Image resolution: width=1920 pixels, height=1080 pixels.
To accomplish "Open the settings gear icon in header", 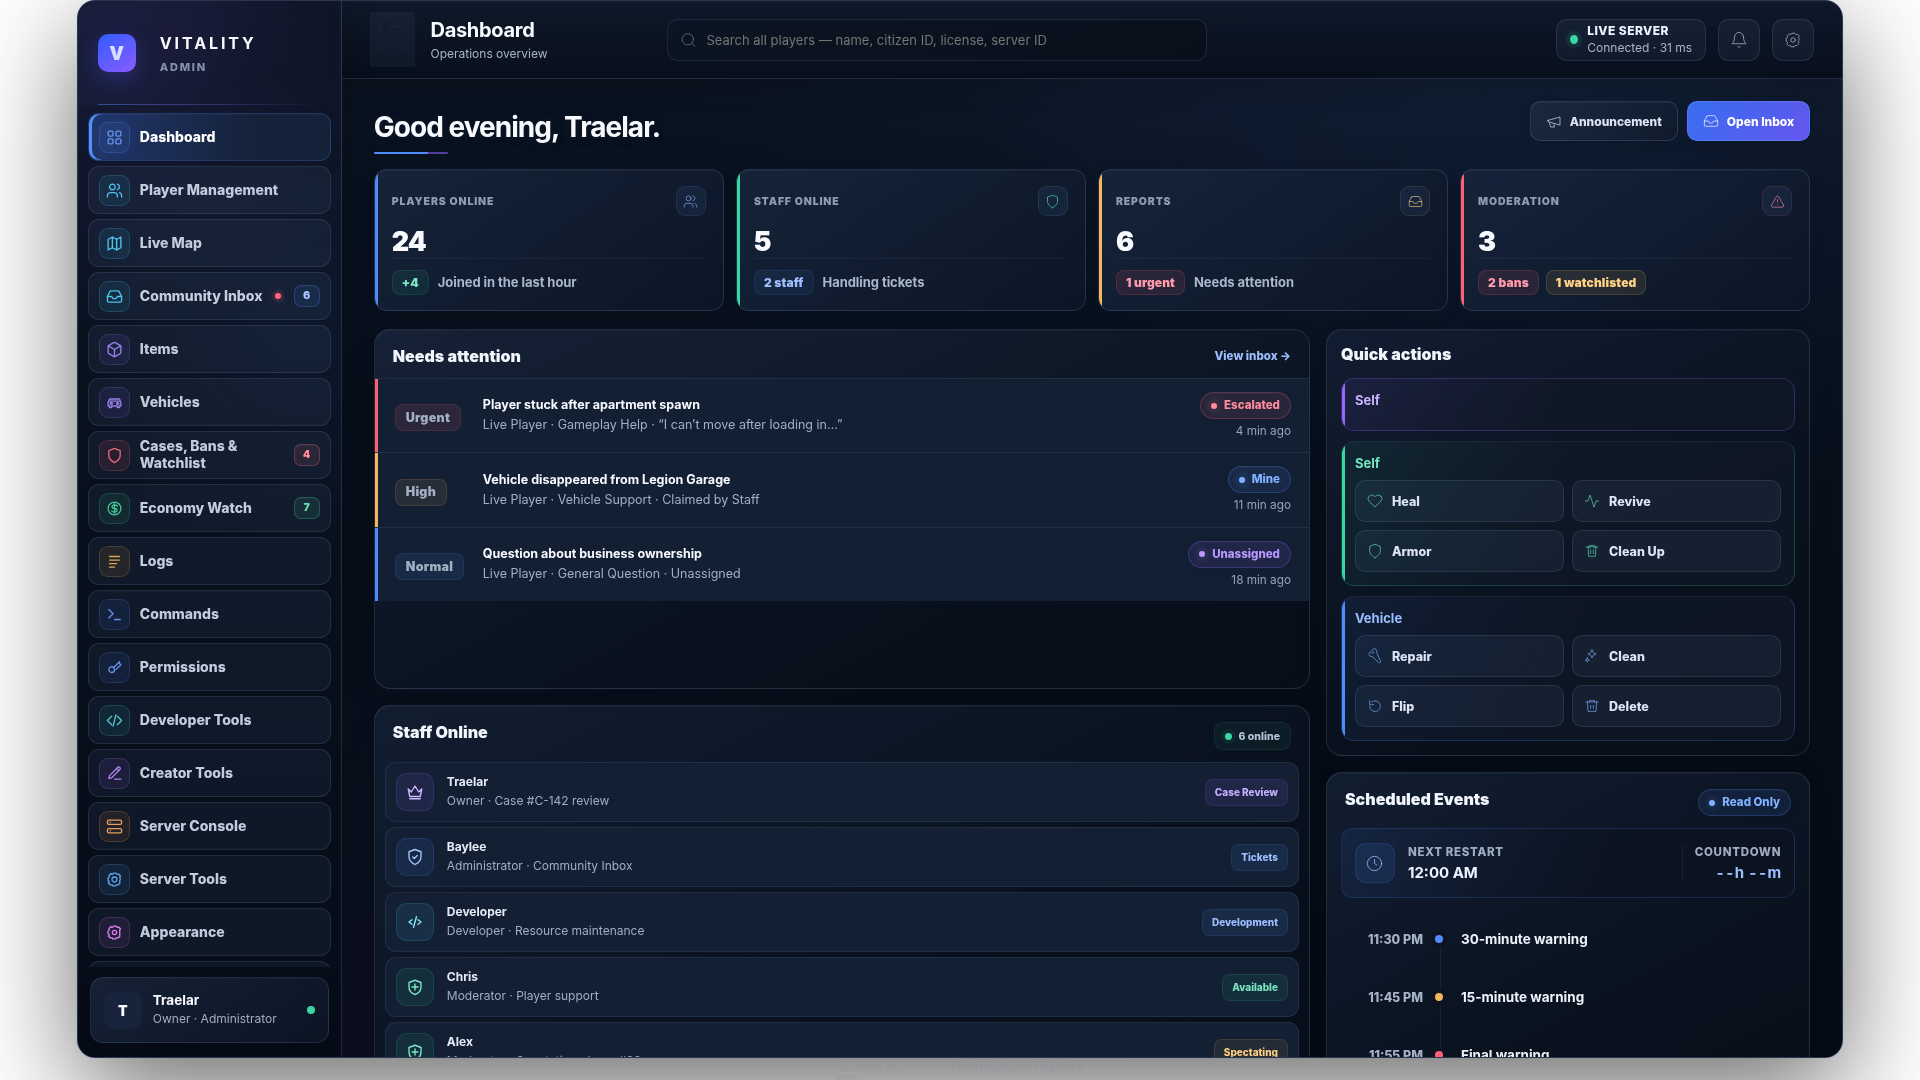I will click(1793, 40).
